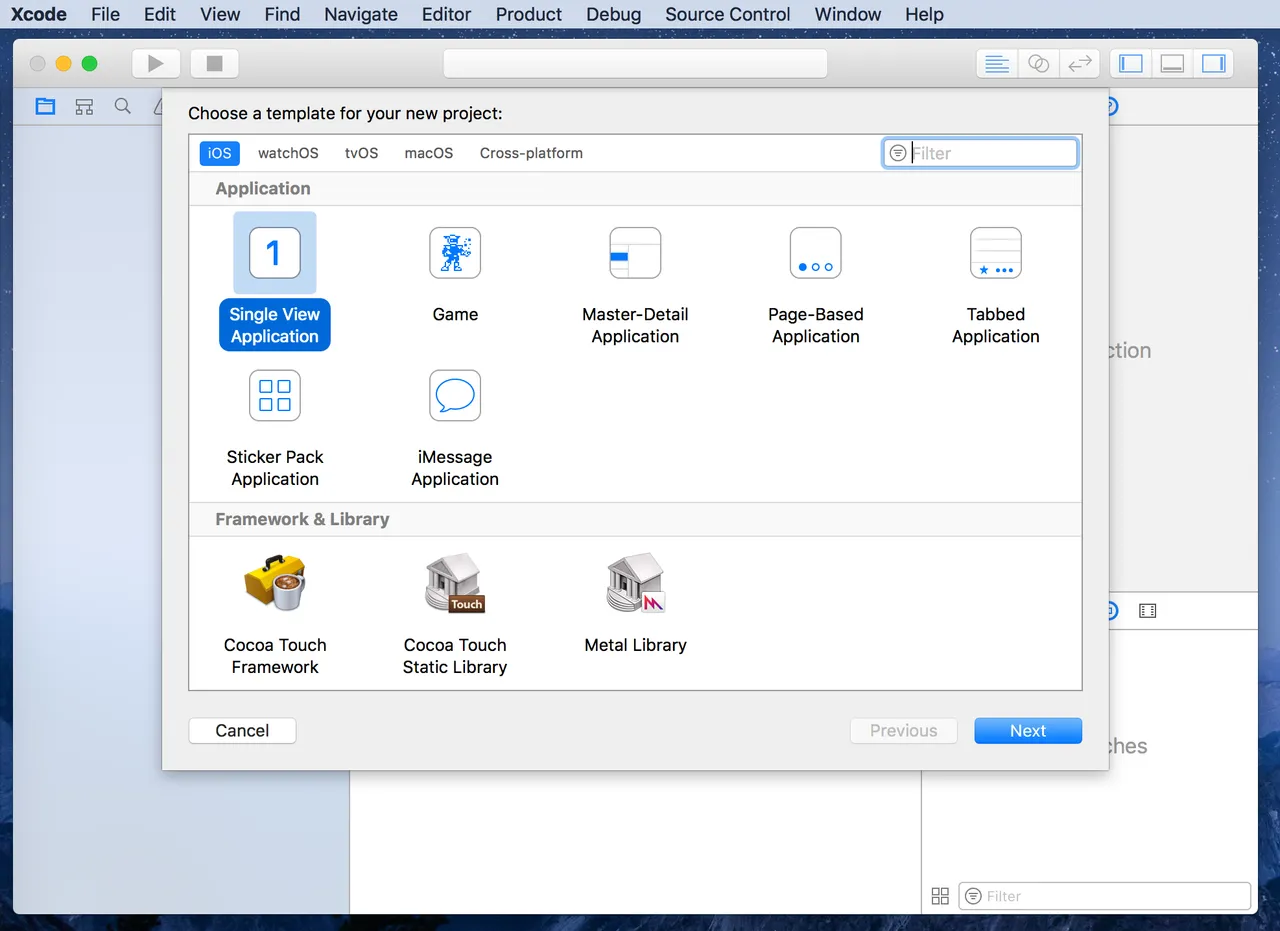Viewport: 1280px width, 931px height.
Task: Pick the Cocoa Touch Framework template
Action: point(275,614)
